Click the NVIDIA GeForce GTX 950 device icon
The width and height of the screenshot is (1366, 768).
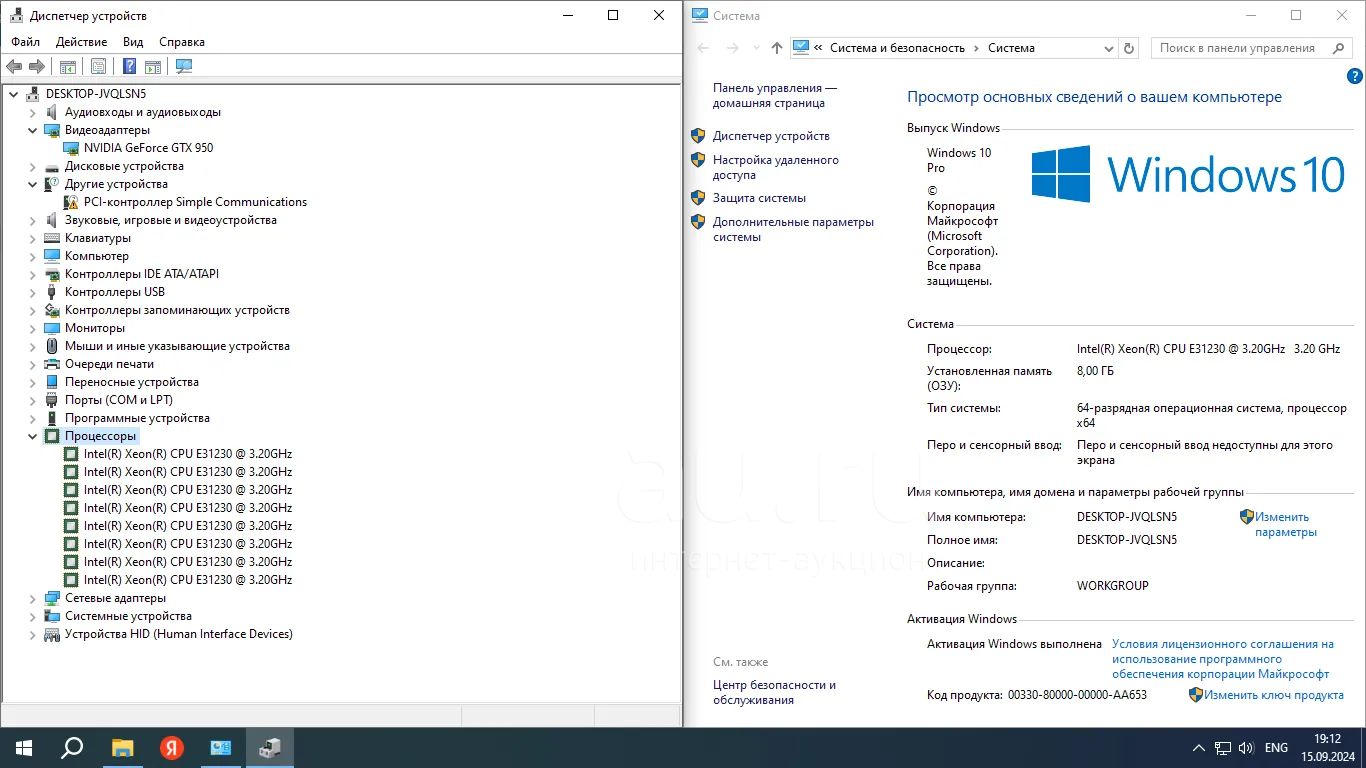tap(72, 148)
